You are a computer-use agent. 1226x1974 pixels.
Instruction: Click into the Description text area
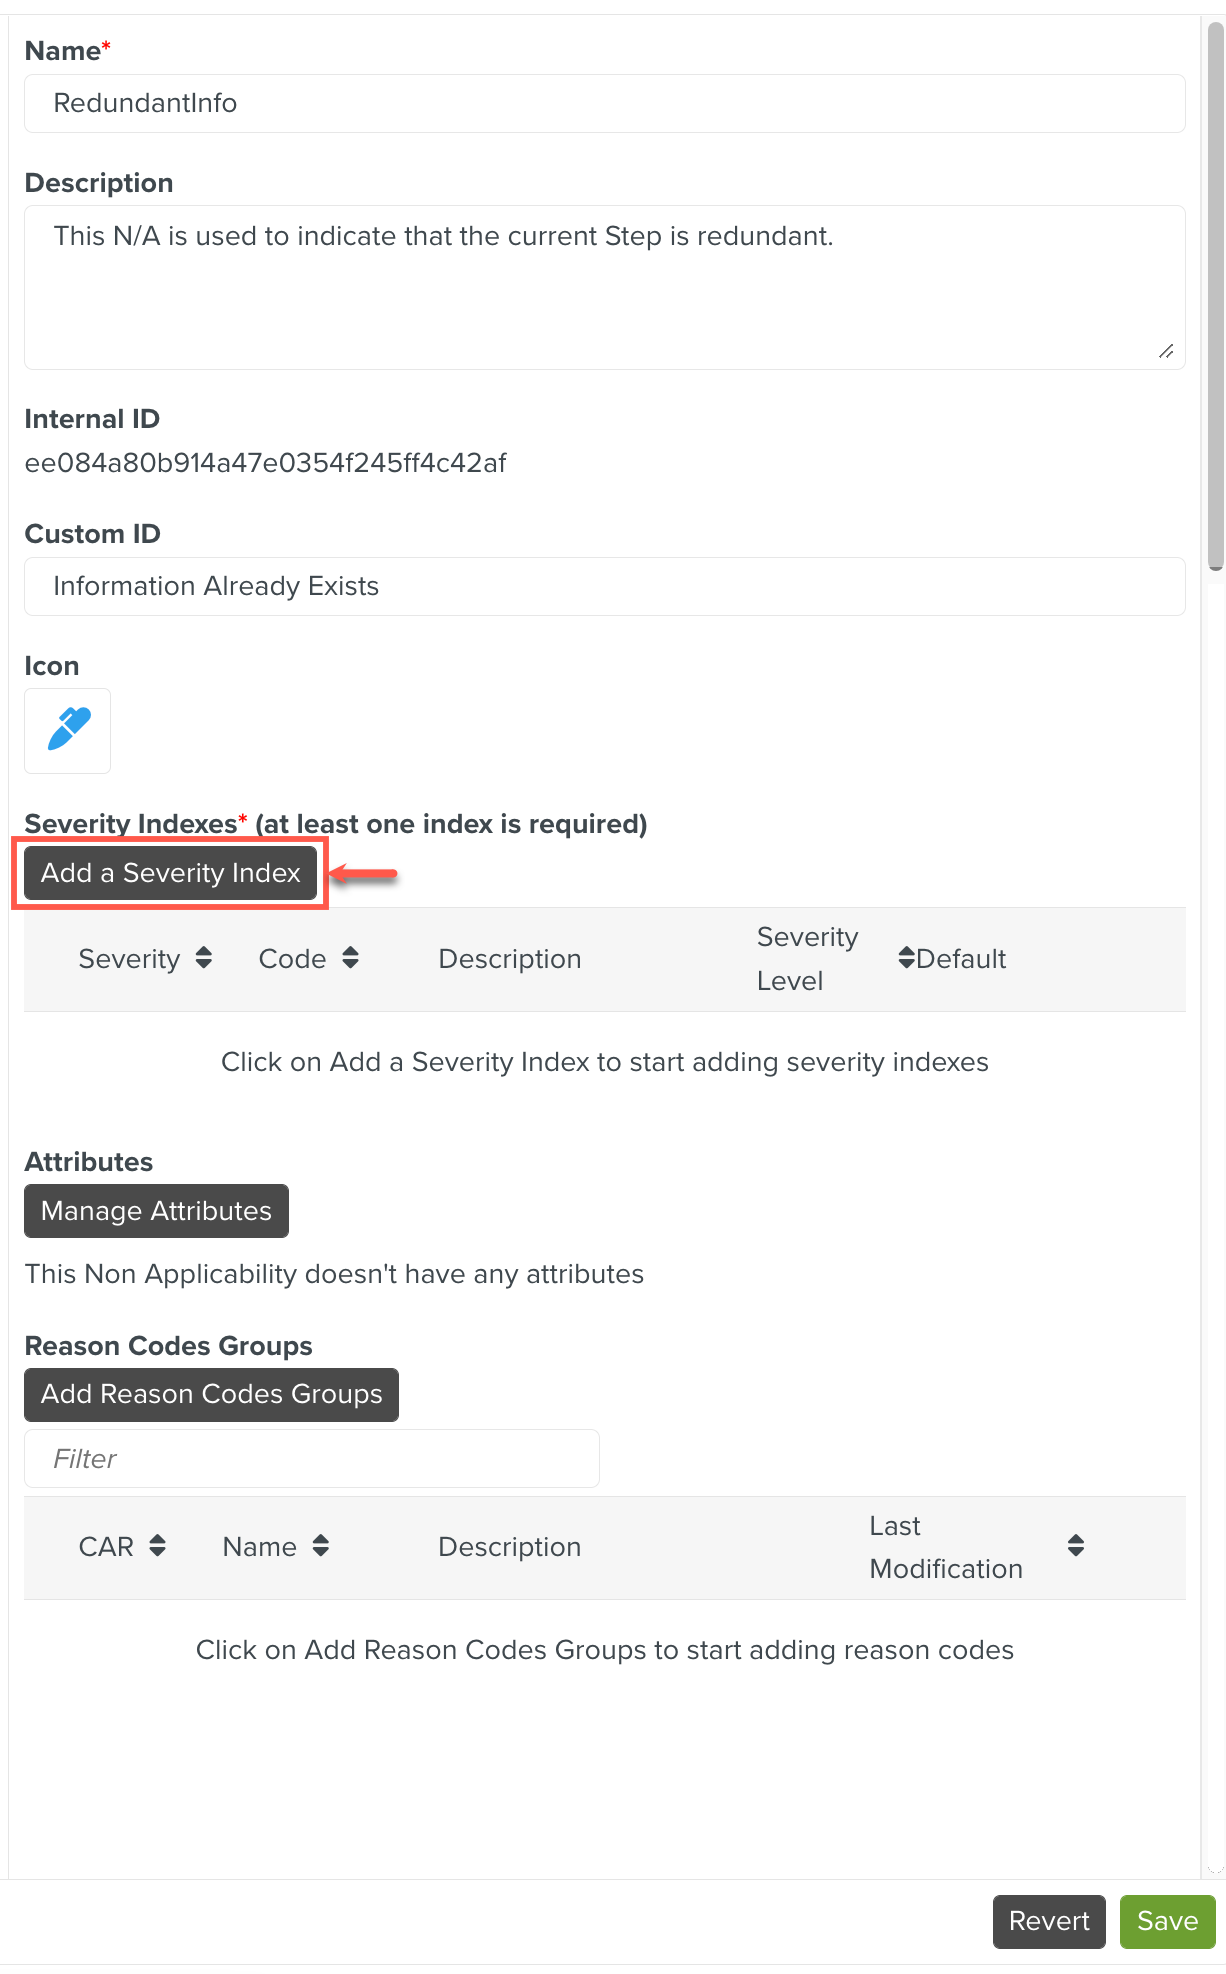click(604, 288)
